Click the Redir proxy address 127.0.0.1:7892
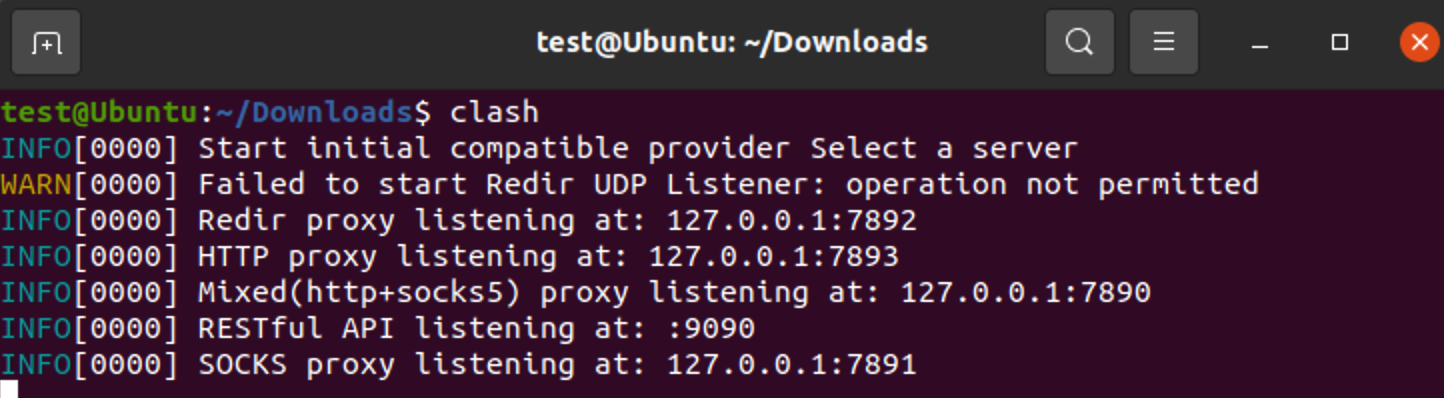Viewport: 1444px width, 398px height. click(x=792, y=220)
